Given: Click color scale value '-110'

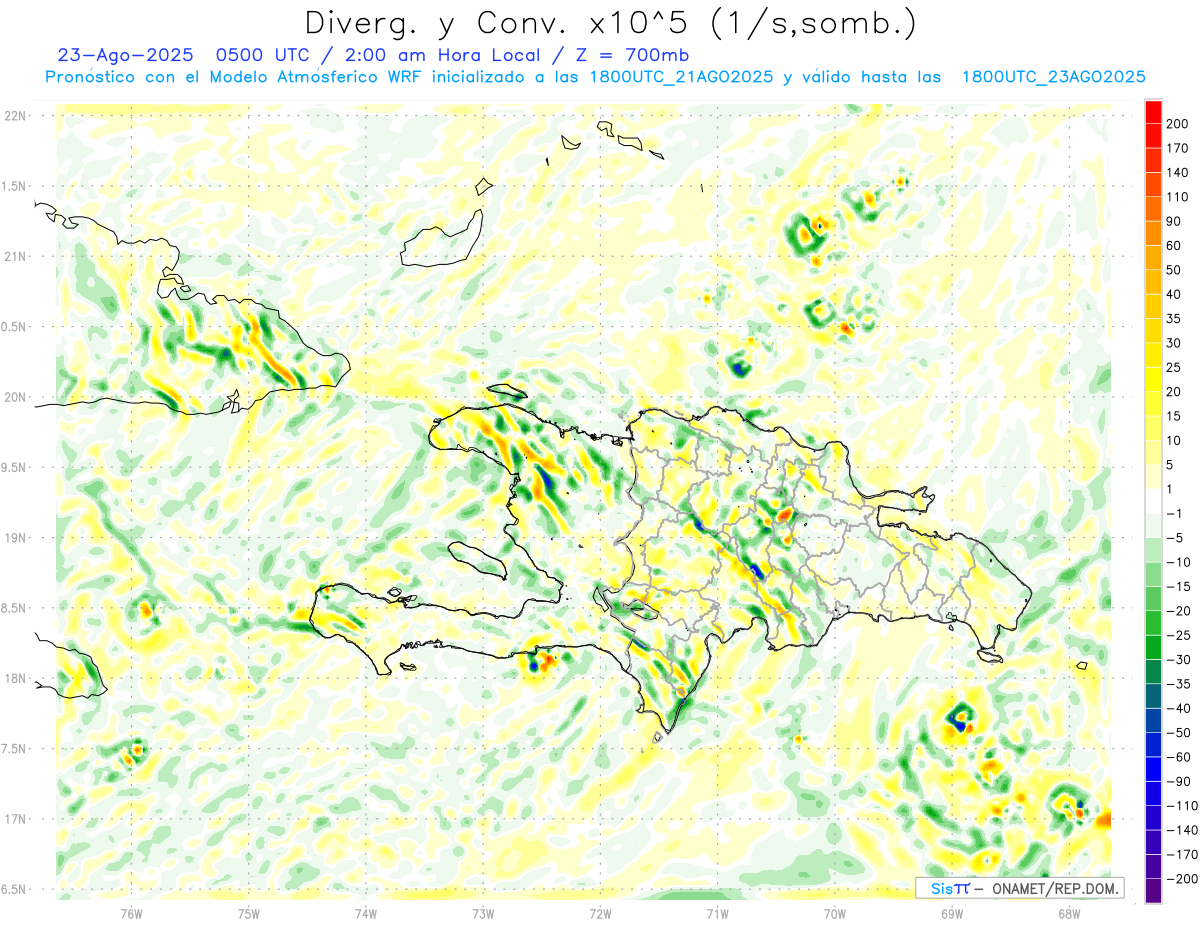Looking at the screenshot, I should point(1182,806).
